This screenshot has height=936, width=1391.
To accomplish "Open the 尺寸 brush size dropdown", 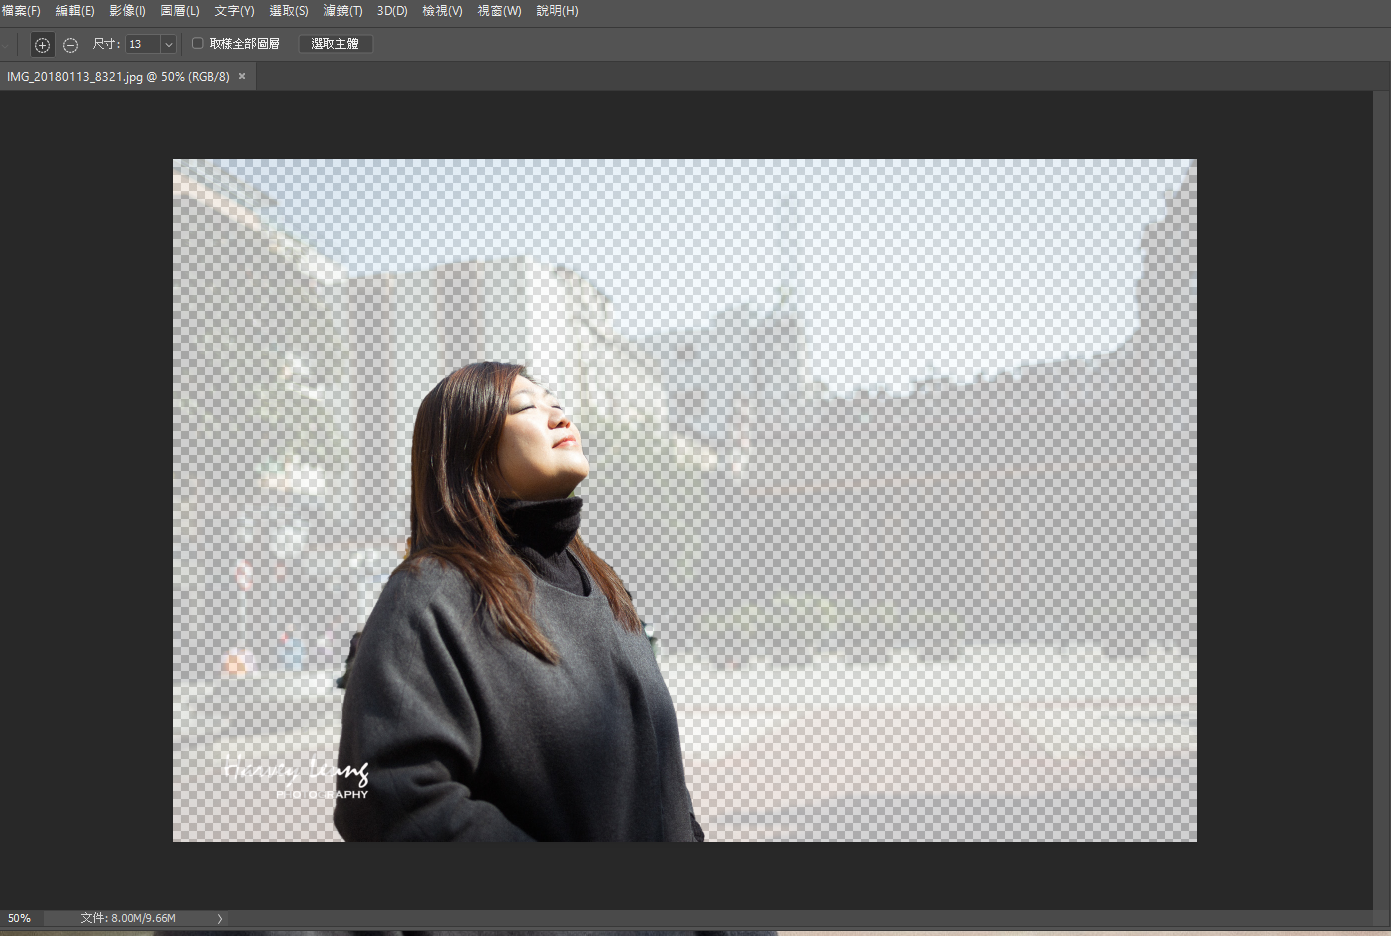I will point(167,44).
